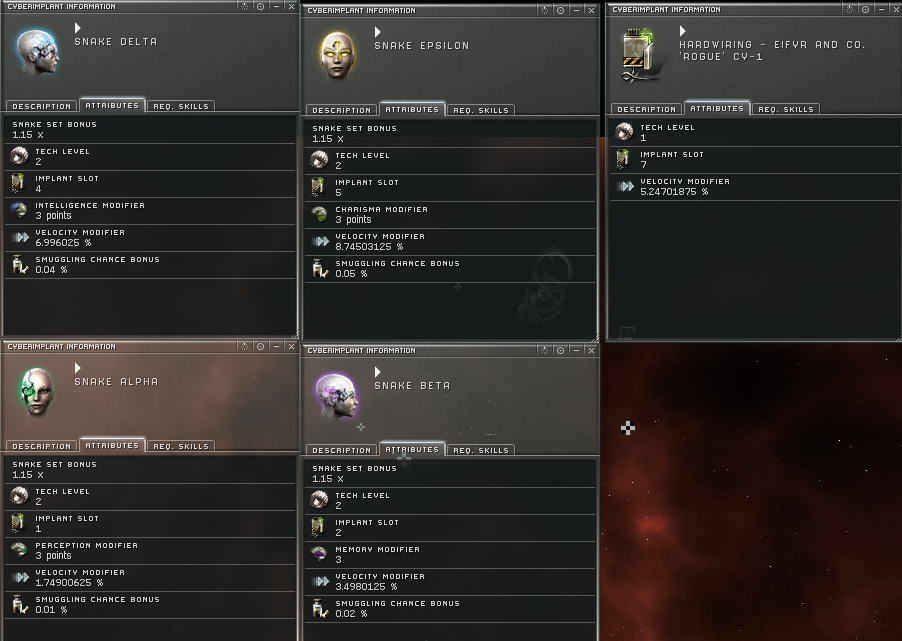Image resolution: width=902 pixels, height=641 pixels.
Task: Open the Description tab in the Snake Beta window
Action: tap(342, 450)
